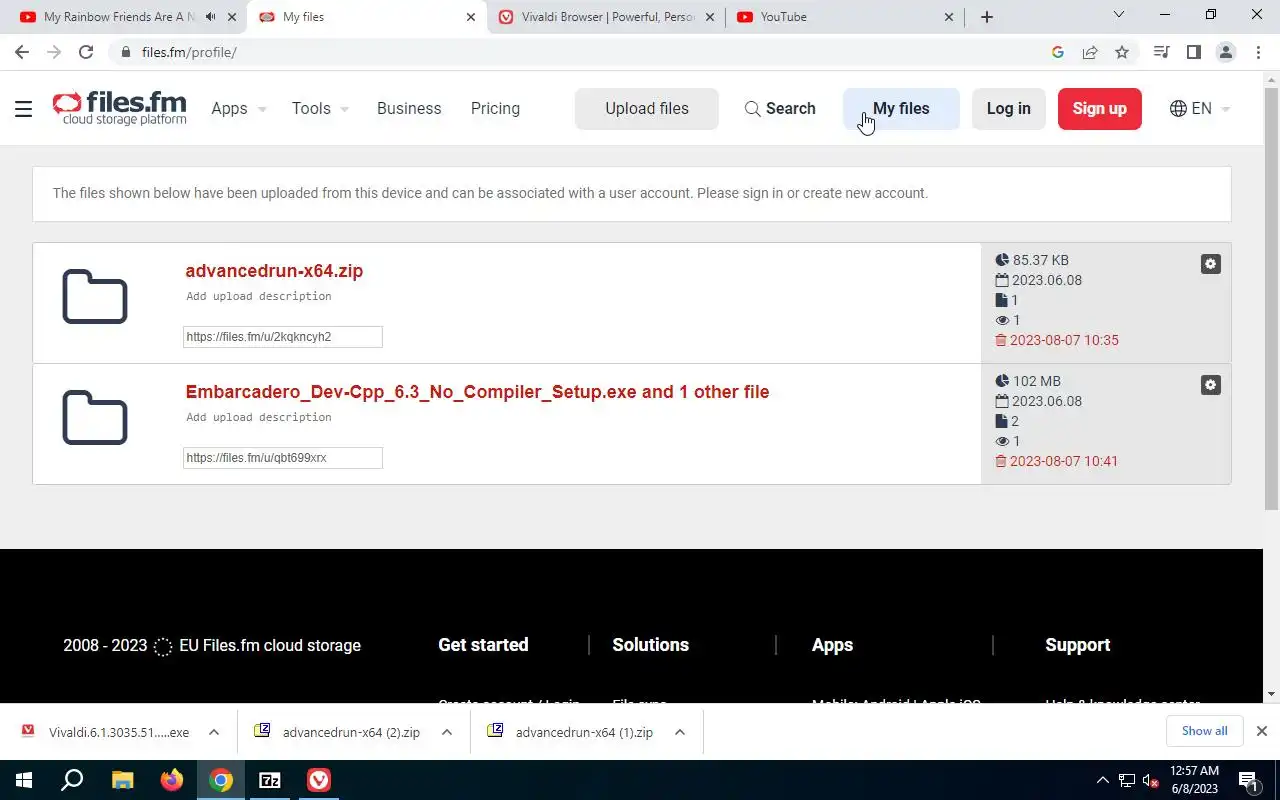This screenshot has height=800, width=1280.
Task: Open Vivaldi from taskbar
Action: tap(319, 780)
